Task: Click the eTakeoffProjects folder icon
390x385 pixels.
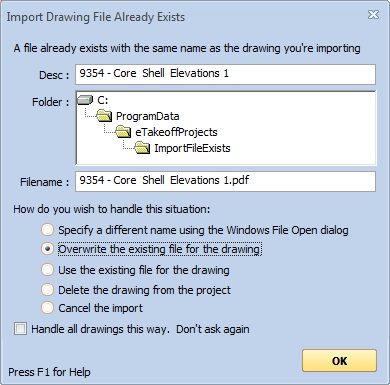Action: [124, 132]
